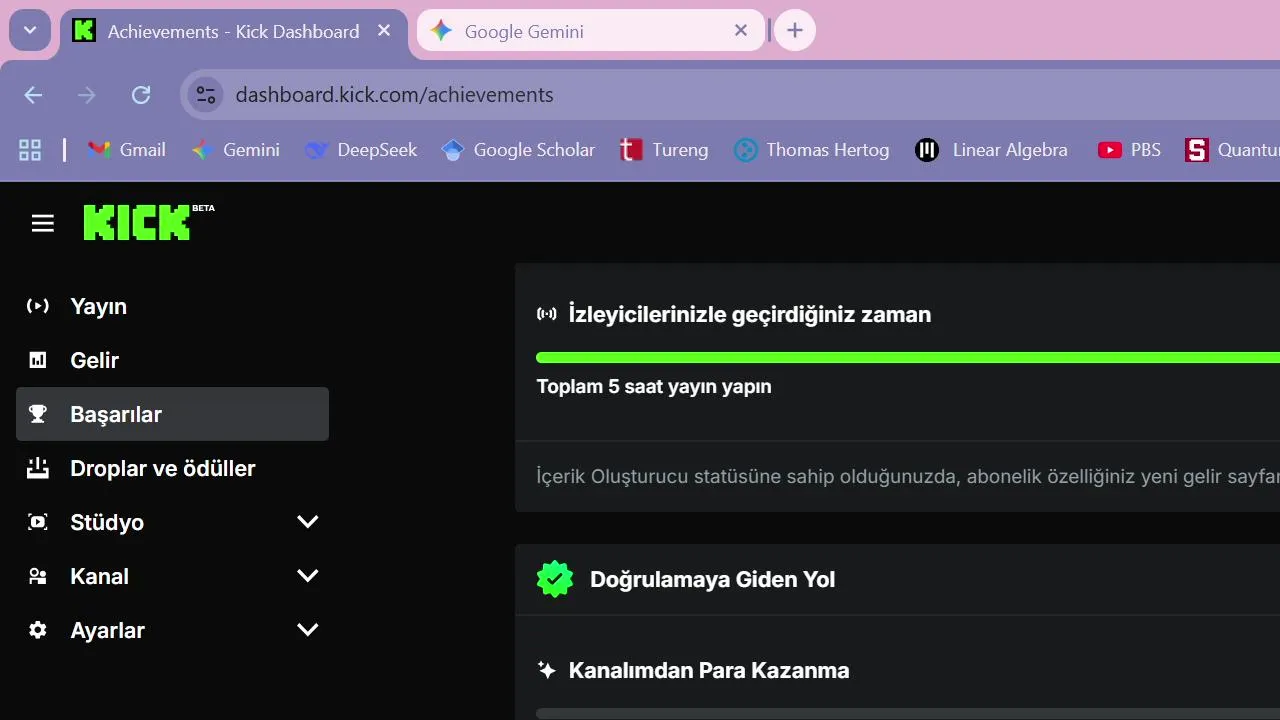The height and width of the screenshot is (720, 1280).
Task: Click the Doğrulamaya Giden Yol heading
Action: point(713,579)
